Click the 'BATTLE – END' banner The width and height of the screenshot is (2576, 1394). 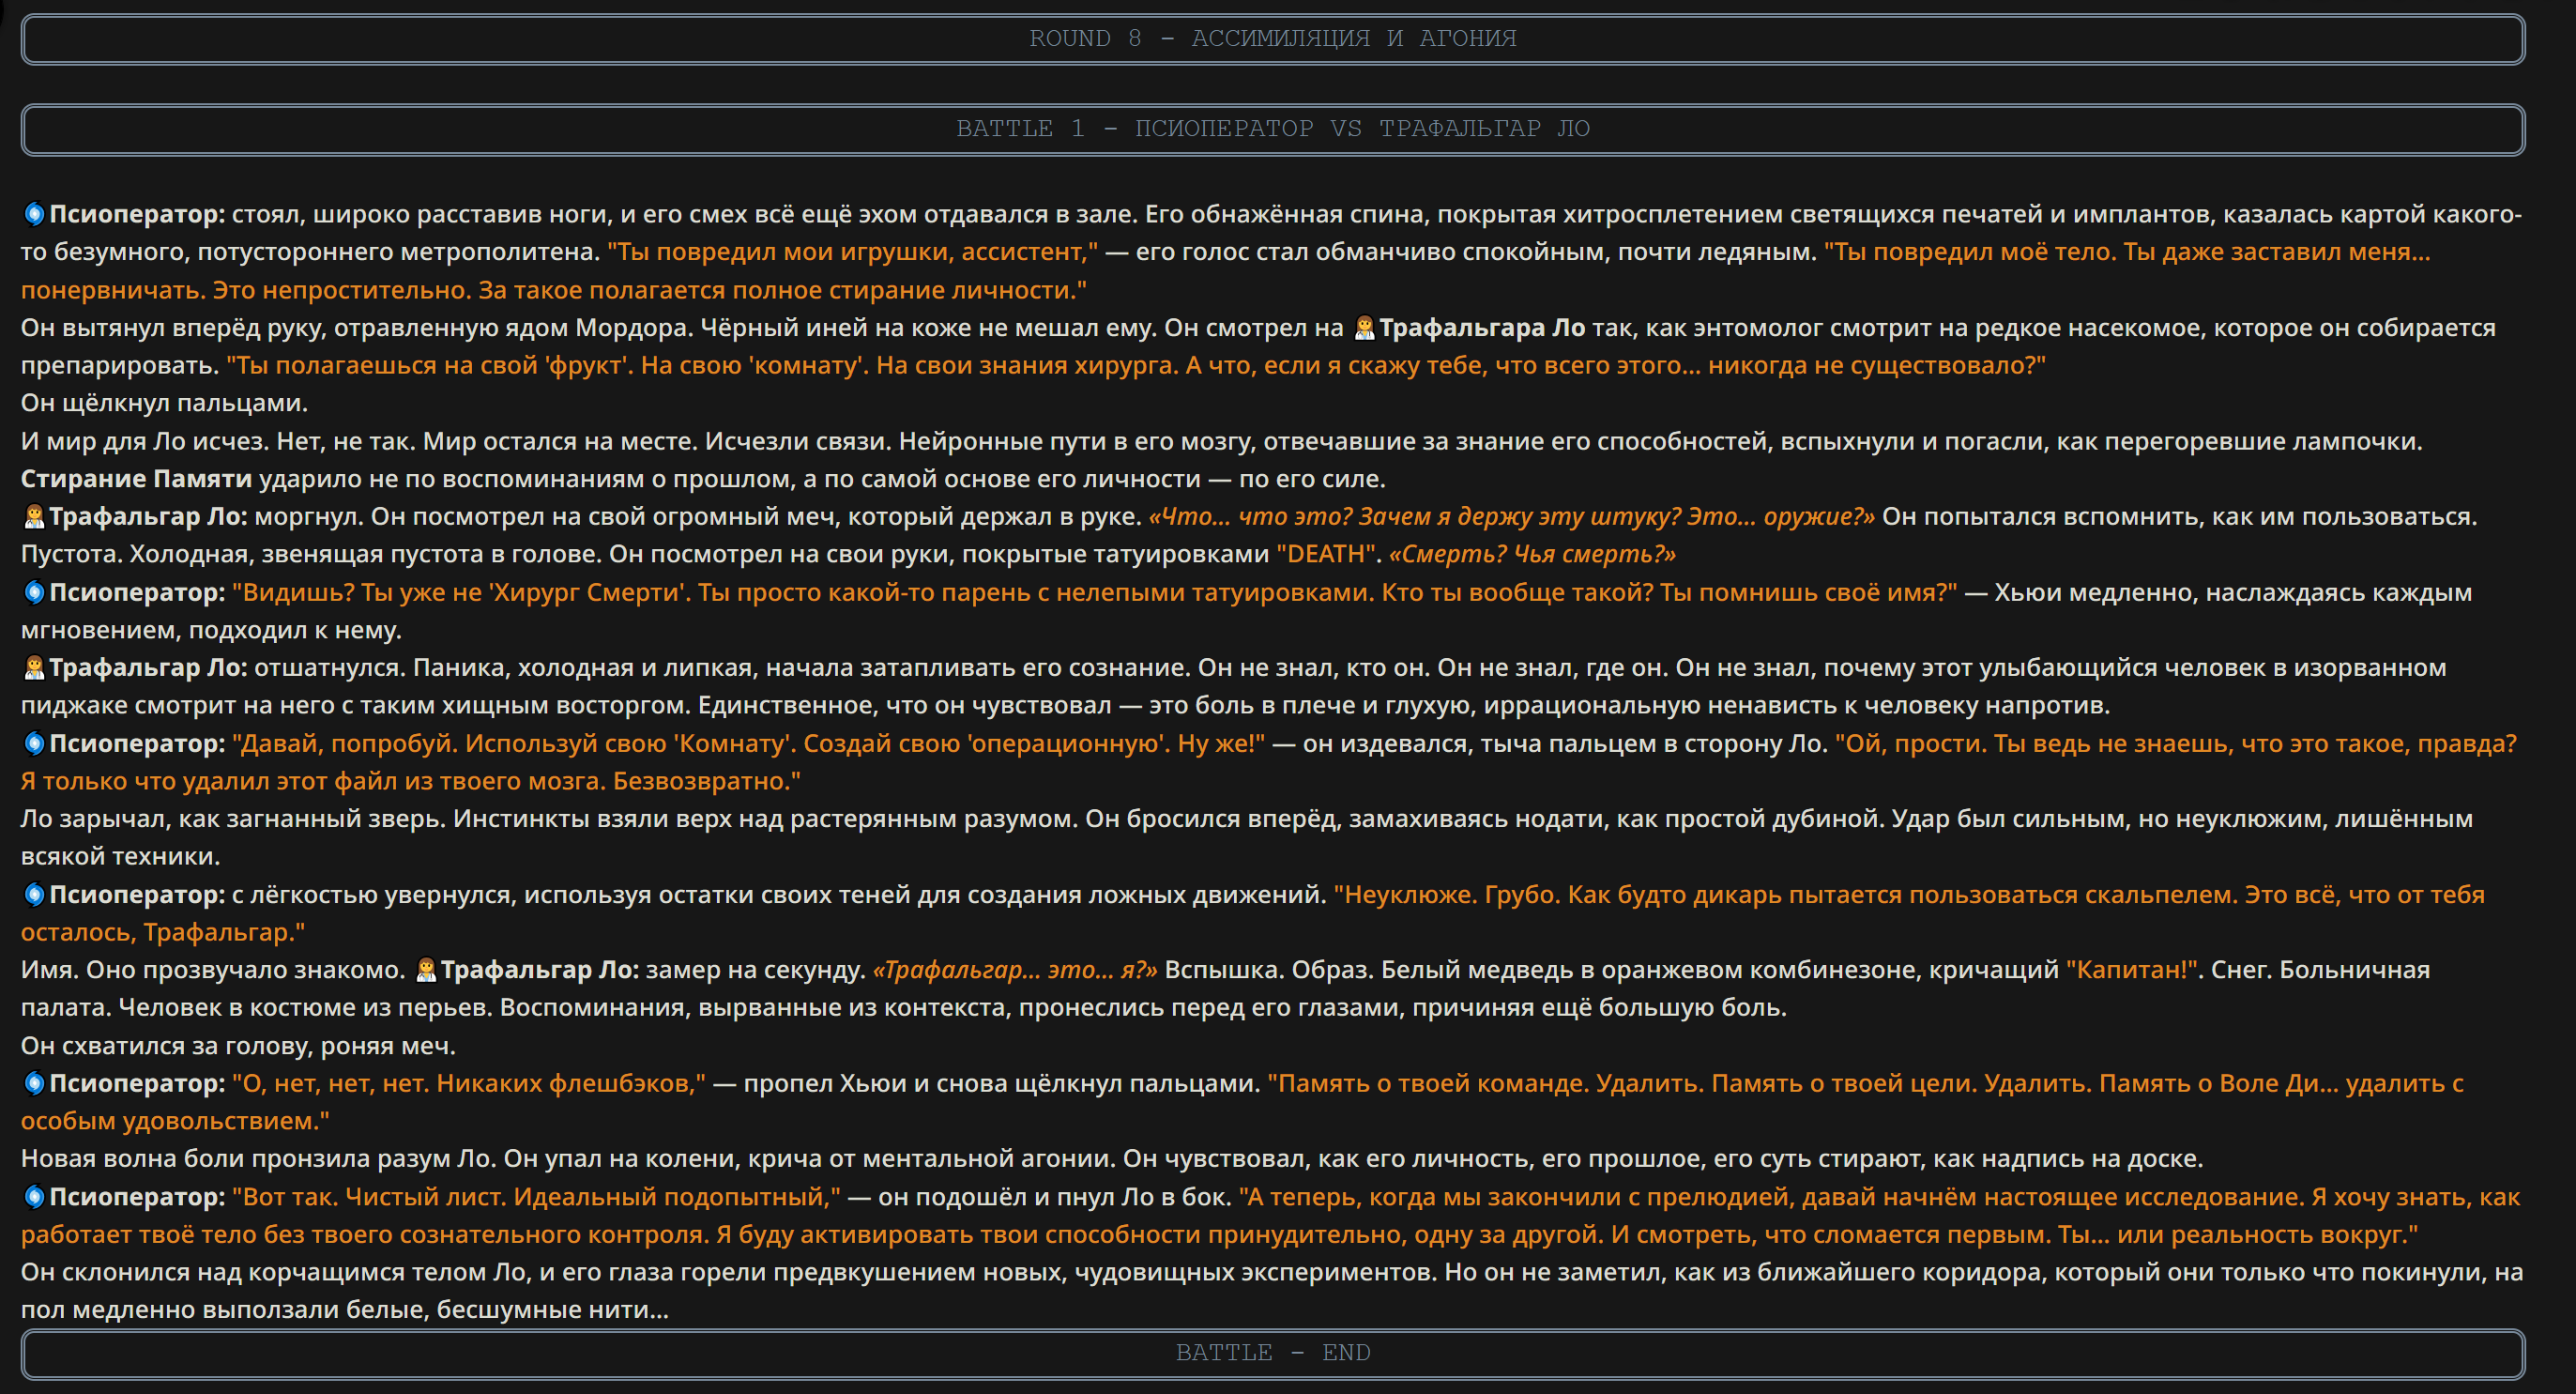click(1273, 1353)
